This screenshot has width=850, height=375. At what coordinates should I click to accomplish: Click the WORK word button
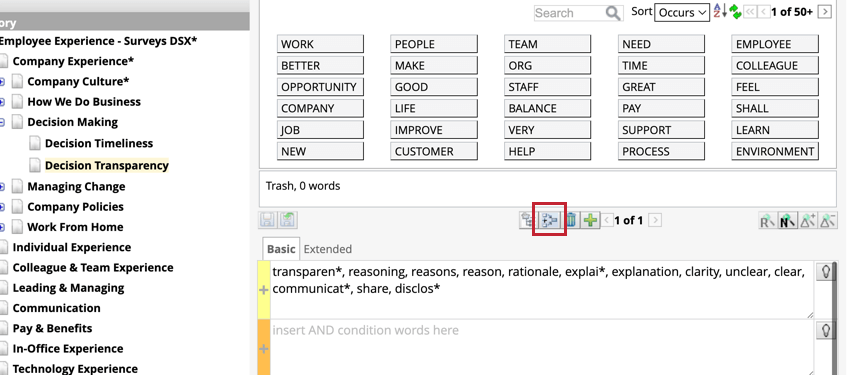pos(320,44)
